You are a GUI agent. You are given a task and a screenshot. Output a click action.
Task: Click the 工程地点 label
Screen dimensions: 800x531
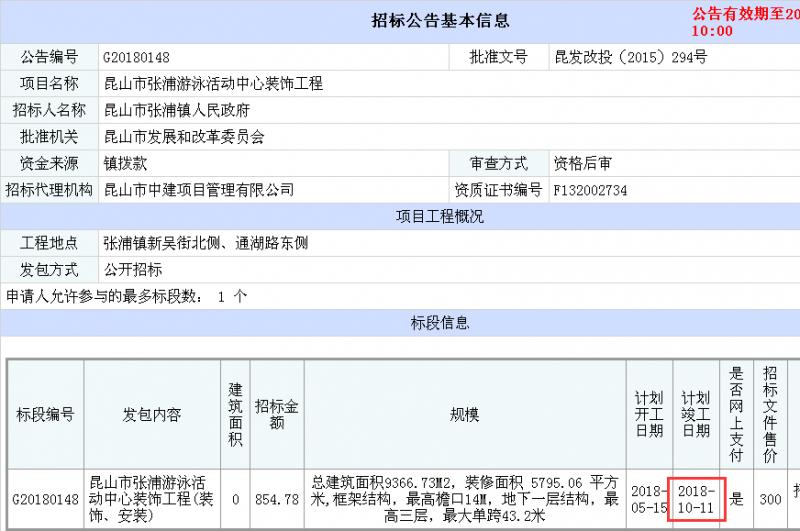tap(49, 243)
